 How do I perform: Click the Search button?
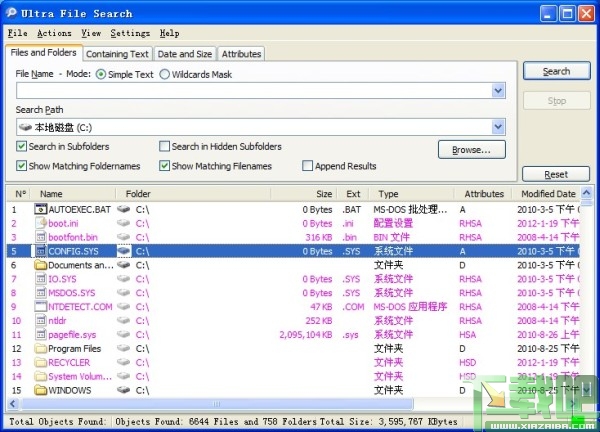coord(556,71)
